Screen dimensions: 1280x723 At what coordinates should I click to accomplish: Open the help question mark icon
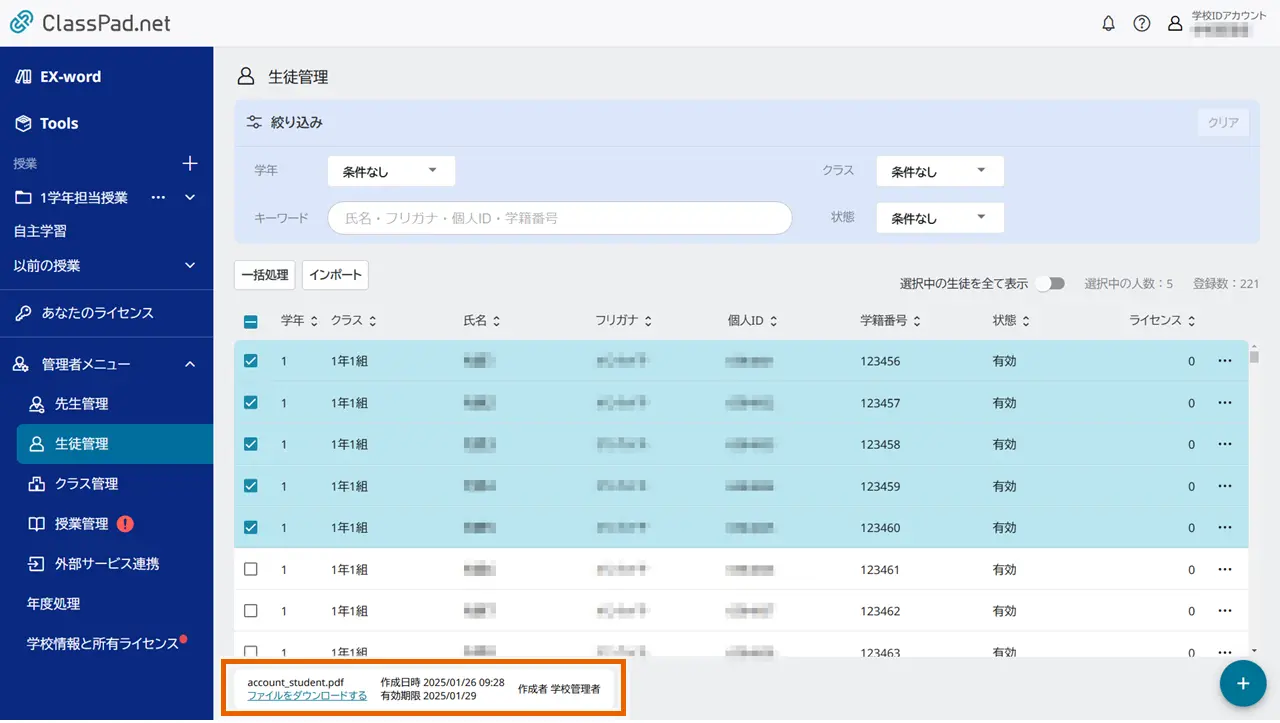(1141, 24)
